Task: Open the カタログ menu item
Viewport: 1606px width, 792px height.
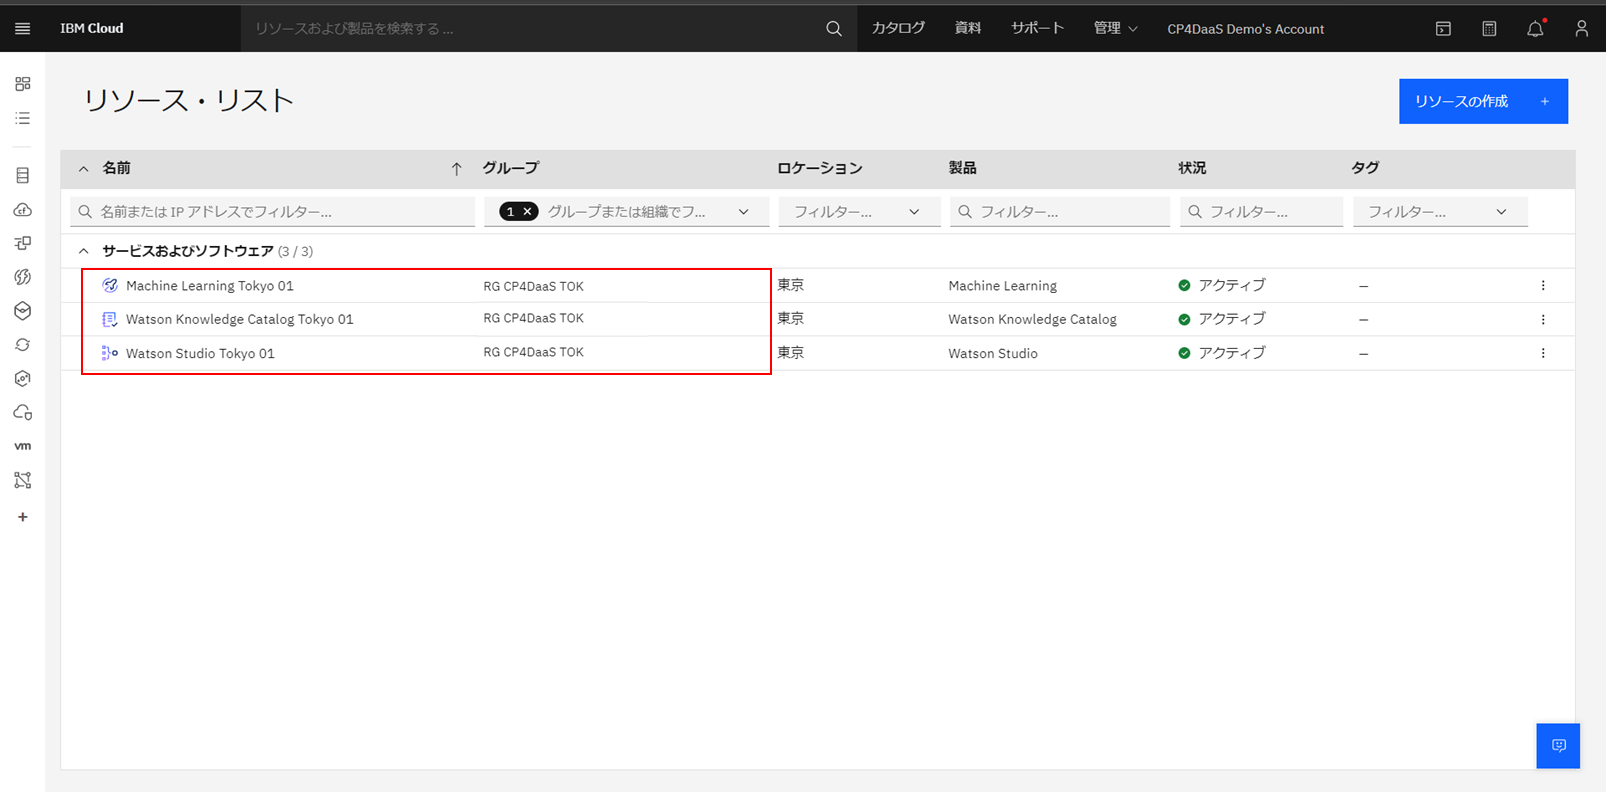Action: coord(898,29)
